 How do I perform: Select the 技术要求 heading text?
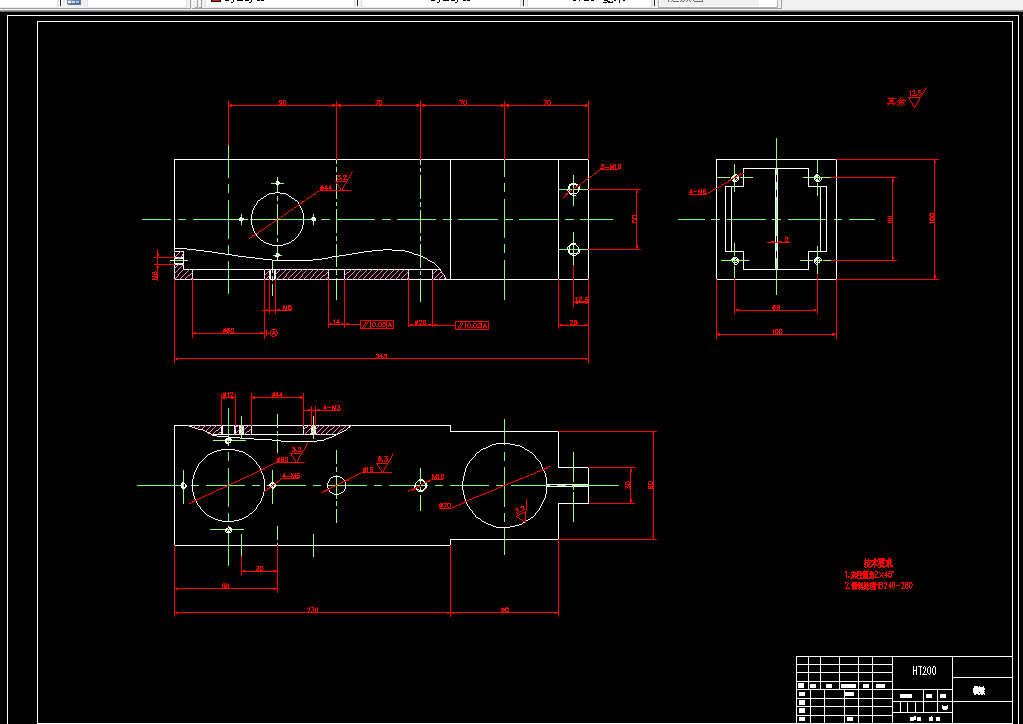tap(878, 563)
